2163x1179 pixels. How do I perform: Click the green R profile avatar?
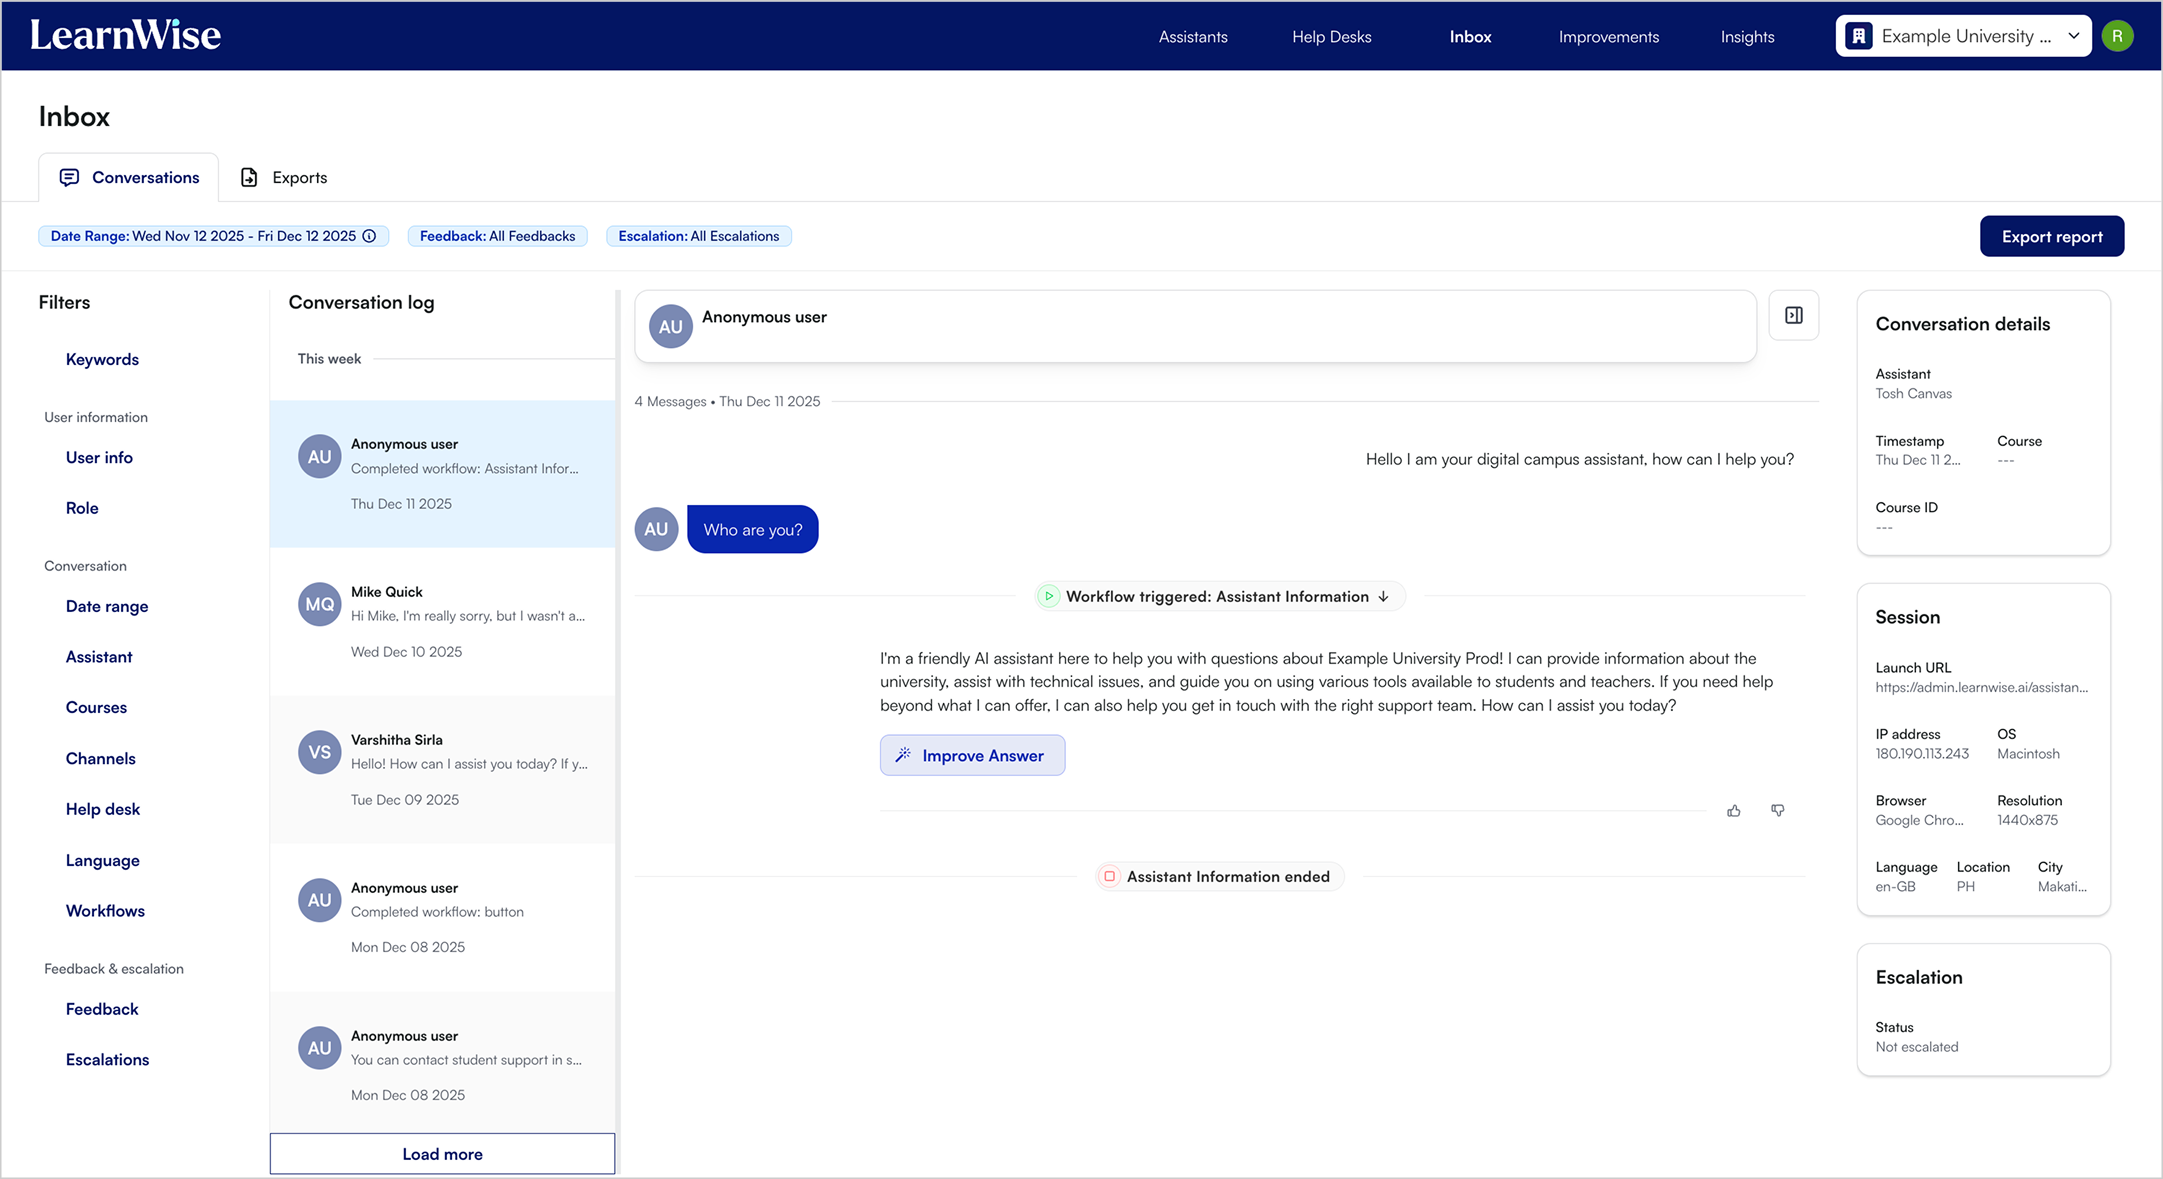[2117, 36]
